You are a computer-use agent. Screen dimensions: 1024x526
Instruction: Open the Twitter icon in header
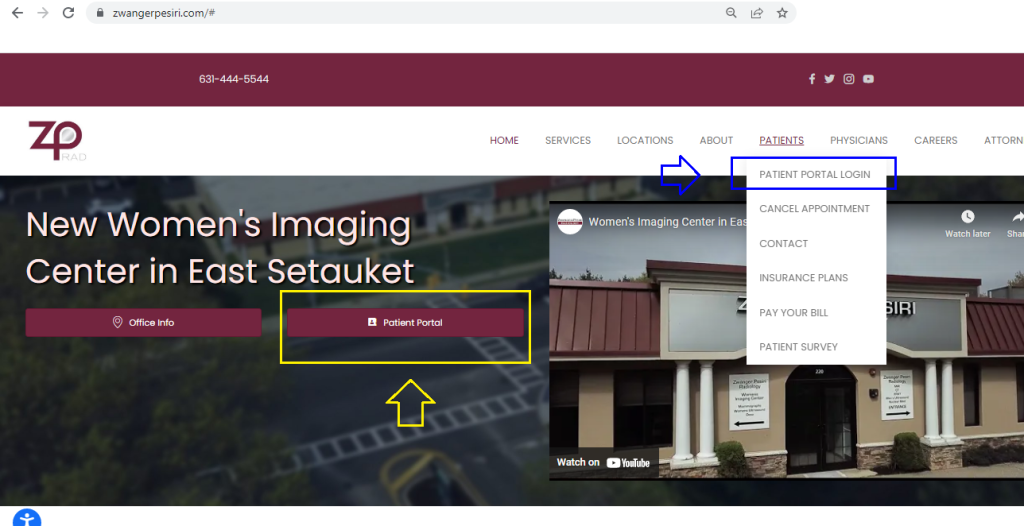coord(829,79)
